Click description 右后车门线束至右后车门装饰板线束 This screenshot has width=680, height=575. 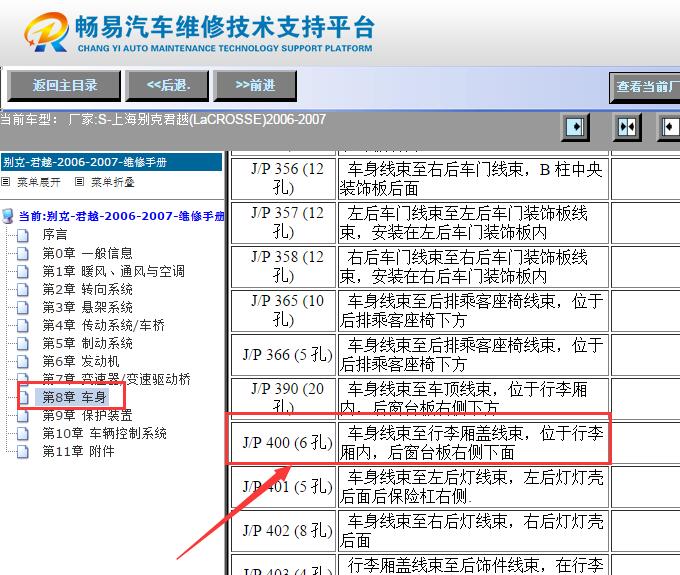(x=473, y=267)
